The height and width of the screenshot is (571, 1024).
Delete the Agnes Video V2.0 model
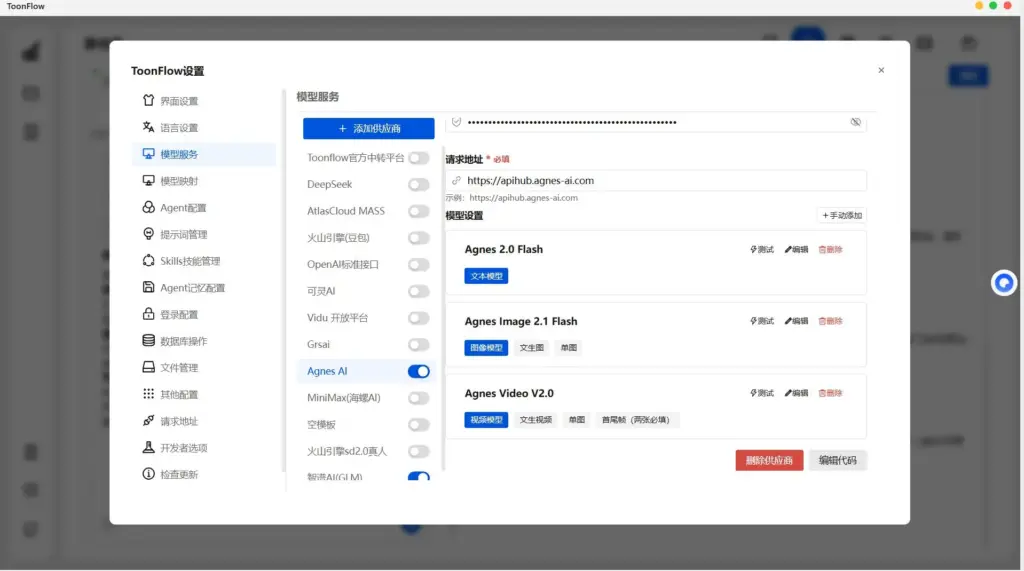click(x=830, y=393)
